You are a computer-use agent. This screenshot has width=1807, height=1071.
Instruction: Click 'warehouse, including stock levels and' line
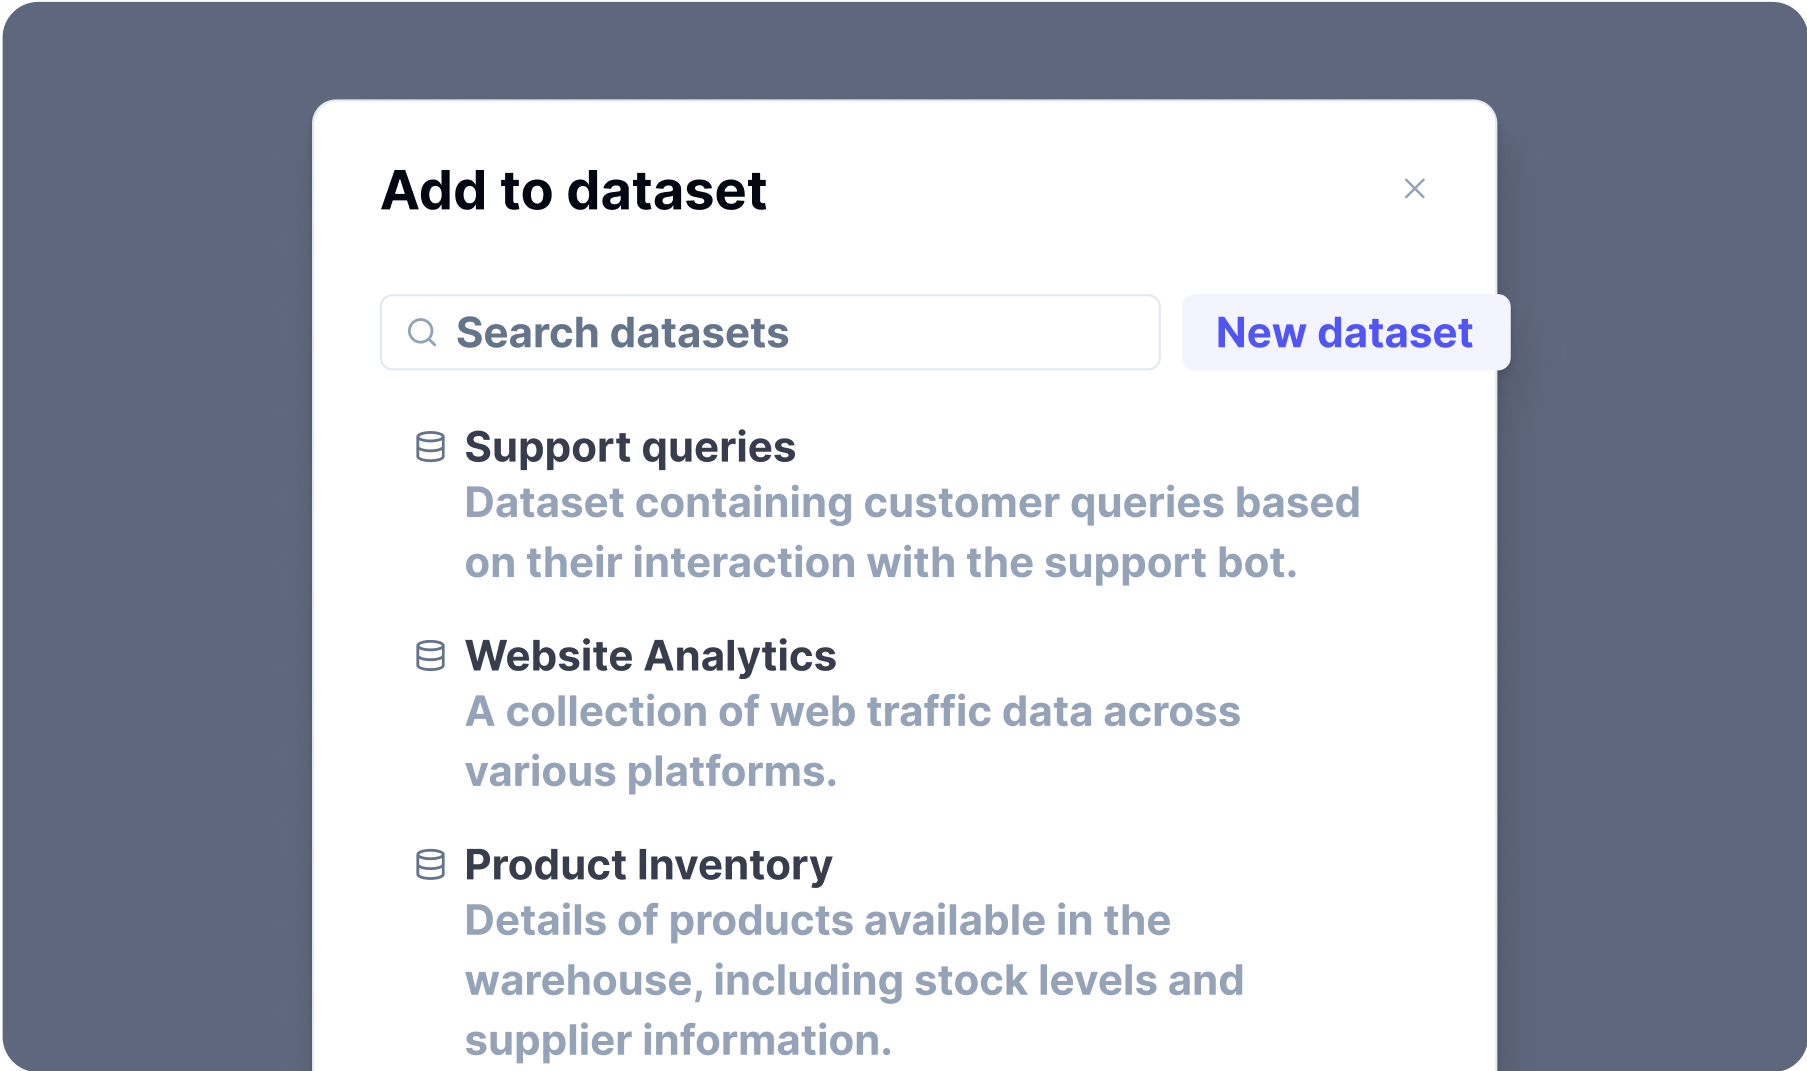[854, 981]
